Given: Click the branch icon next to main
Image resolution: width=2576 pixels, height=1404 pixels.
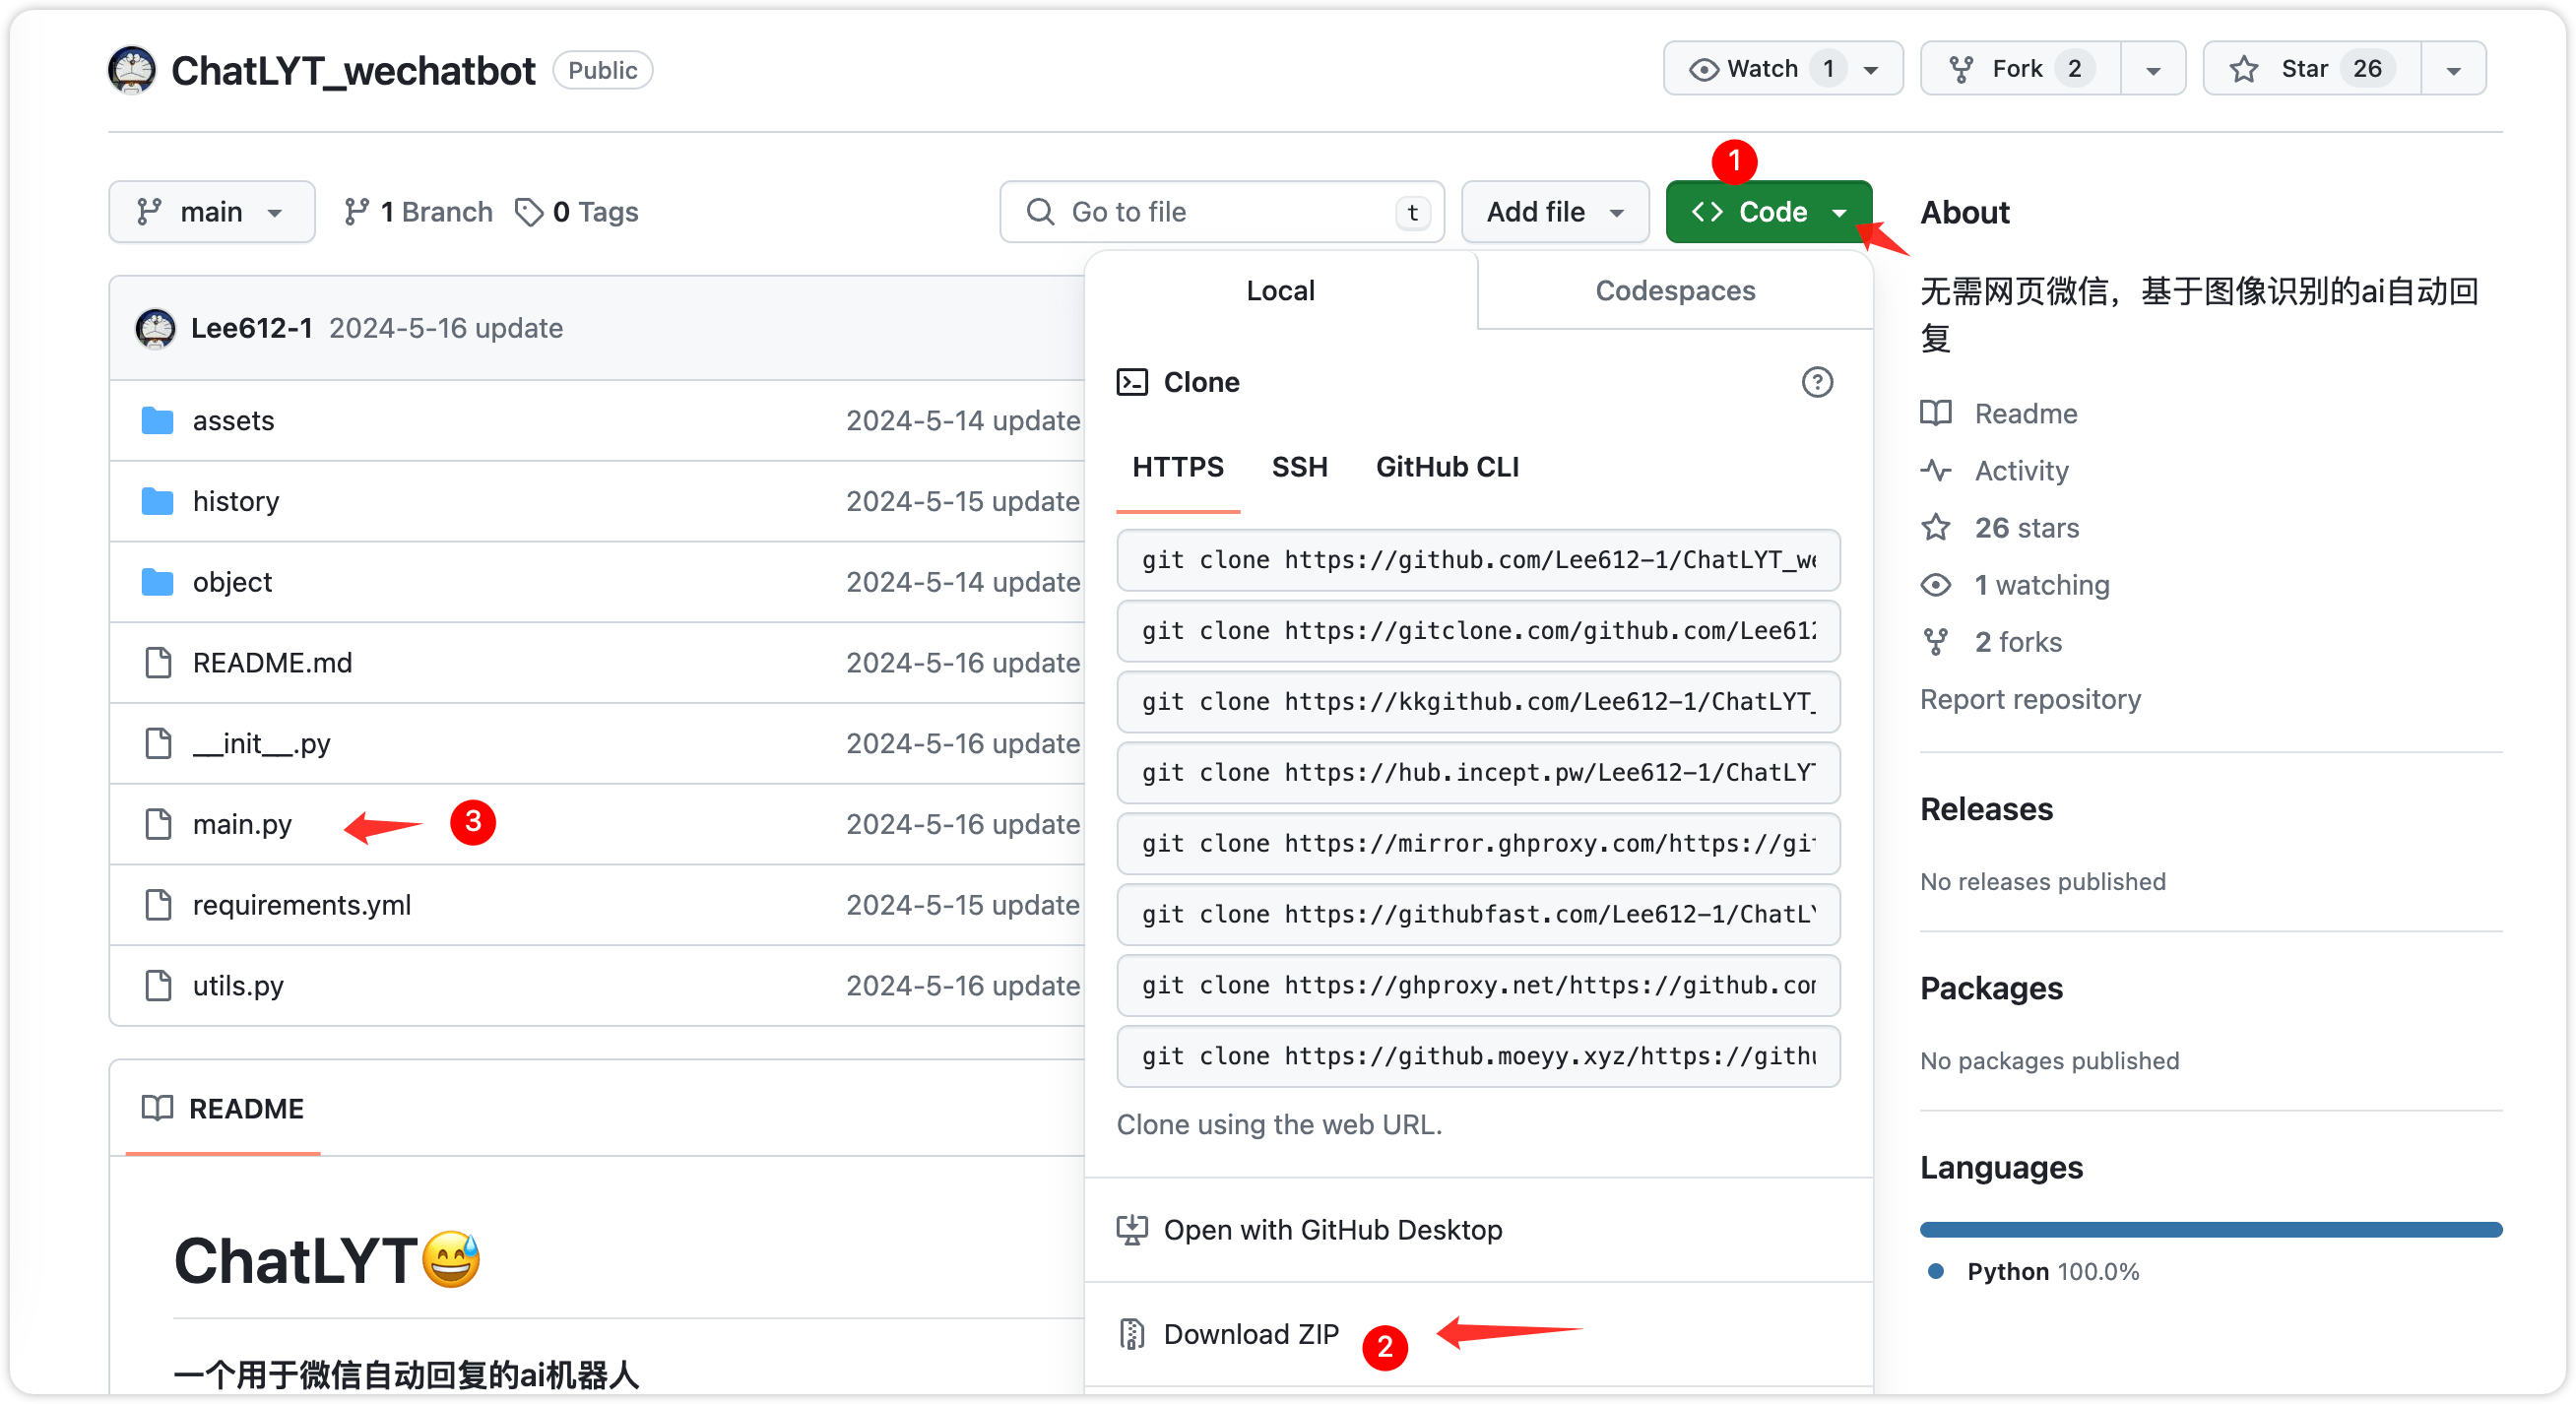Looking at the screenshot, I should point(151,211).
